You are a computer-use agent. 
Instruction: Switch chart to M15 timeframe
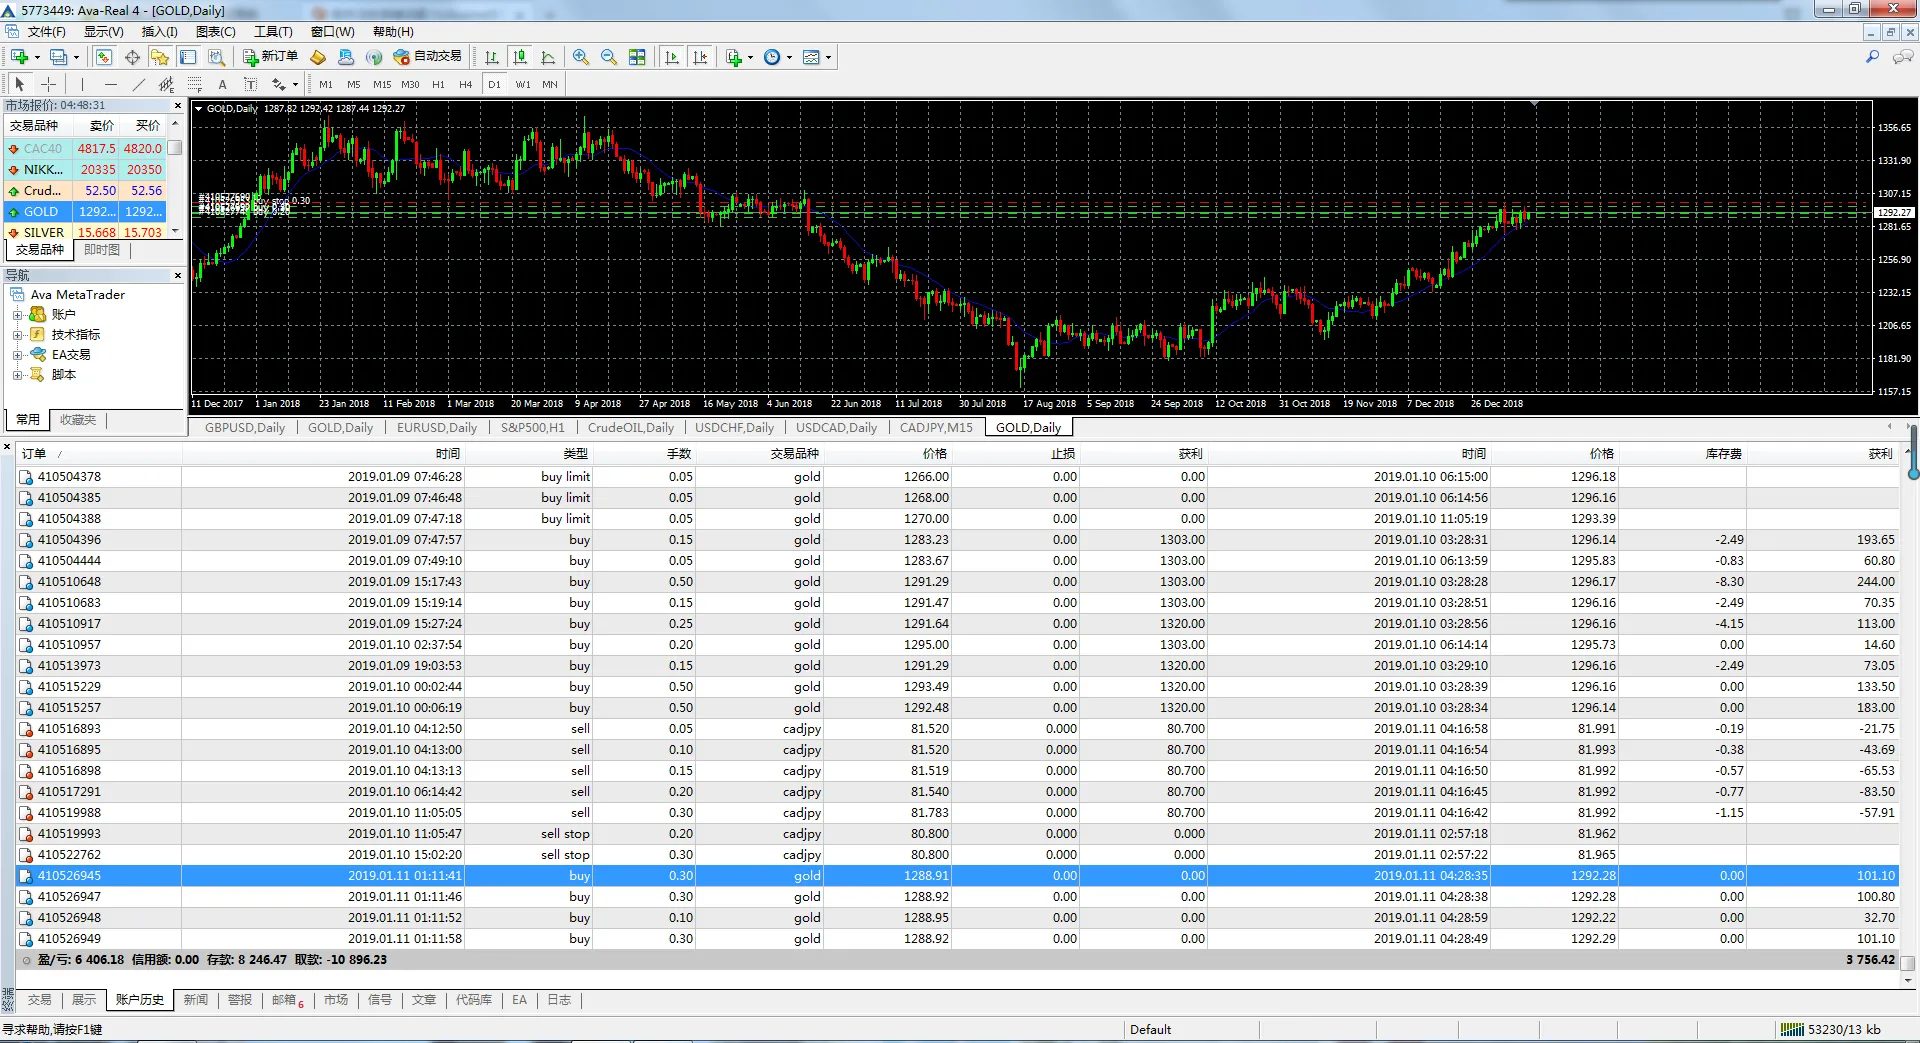pyautogui.click(x=382, y=84)
